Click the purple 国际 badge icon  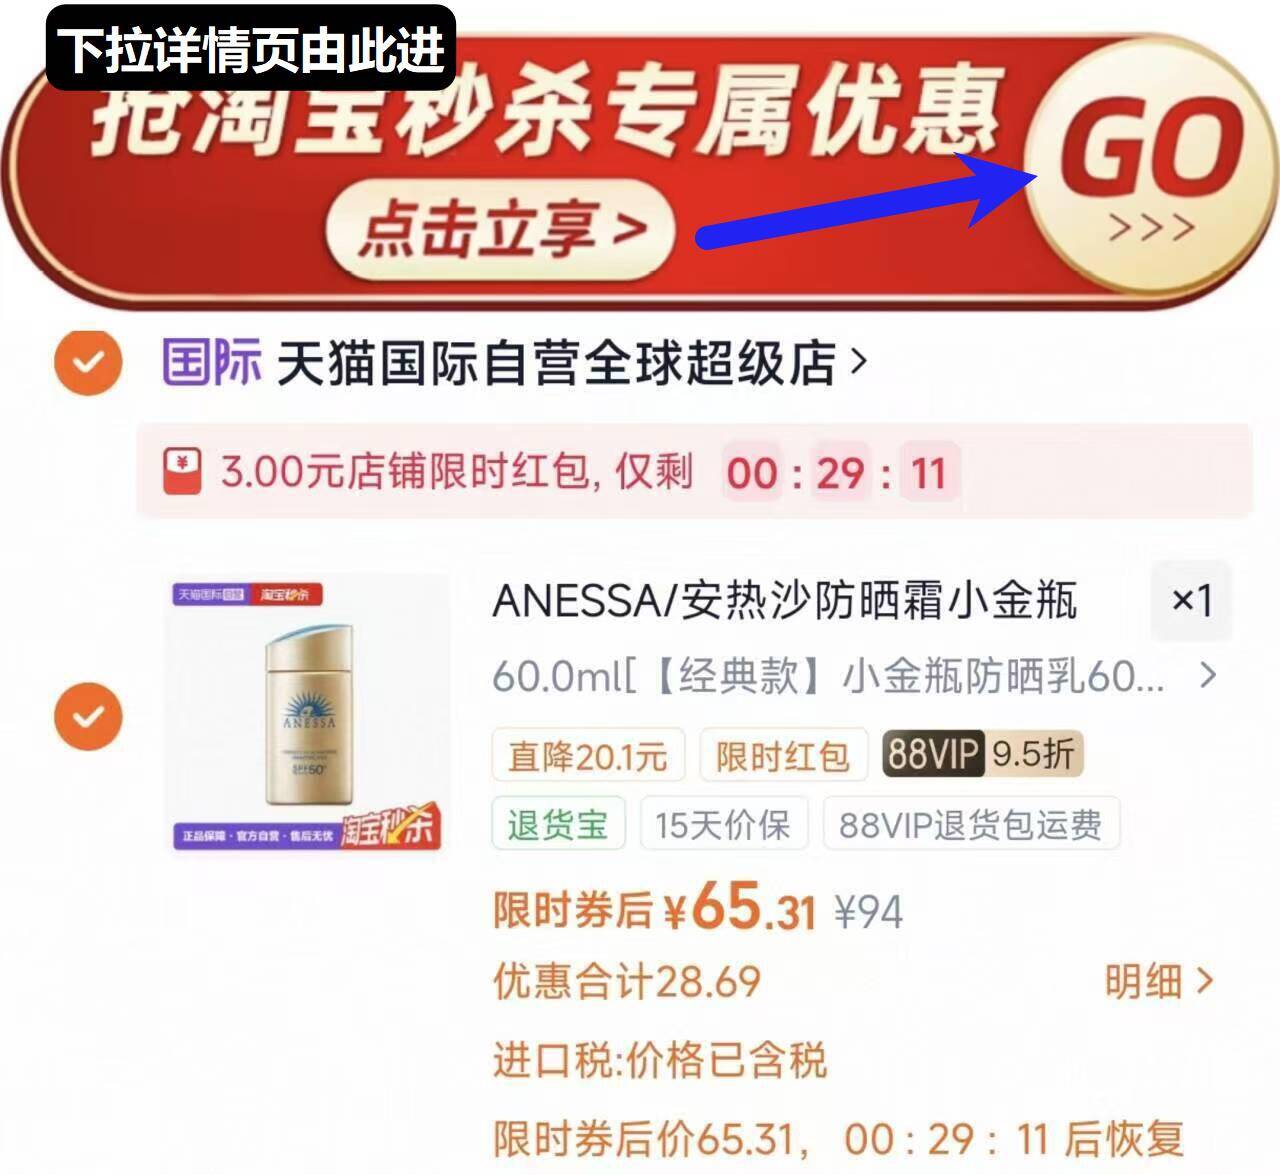point(212,361)
